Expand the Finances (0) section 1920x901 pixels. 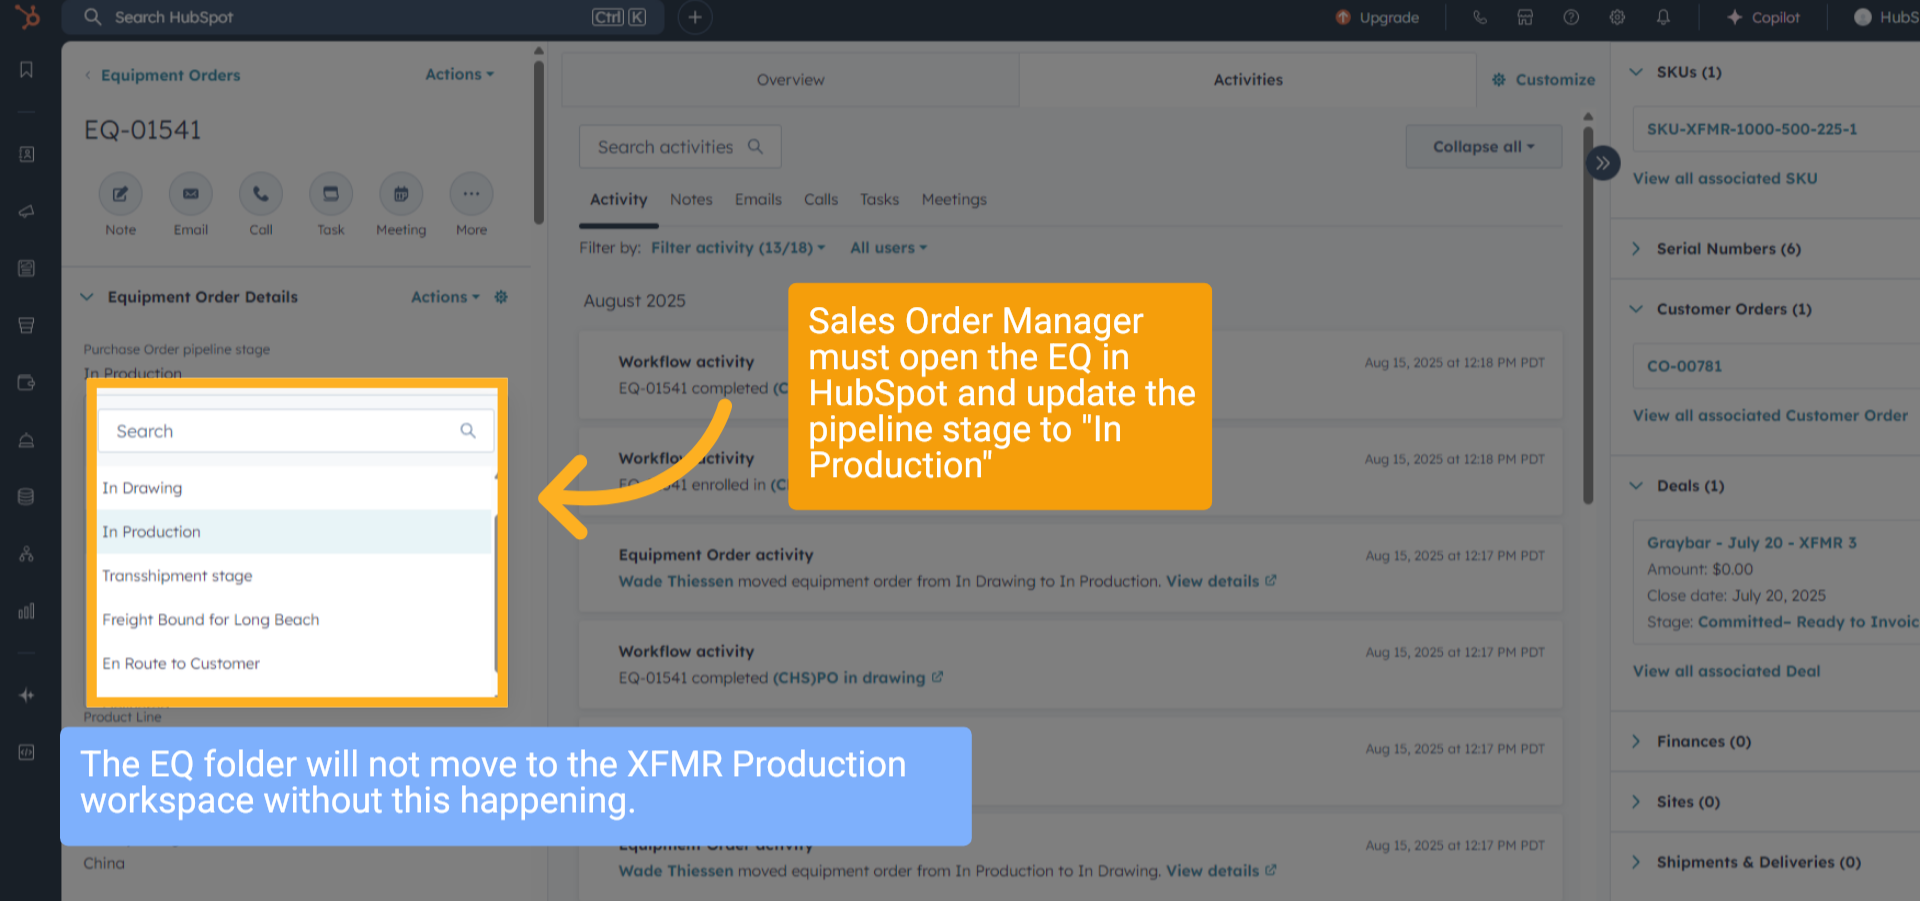click(x=1636, y=741)
